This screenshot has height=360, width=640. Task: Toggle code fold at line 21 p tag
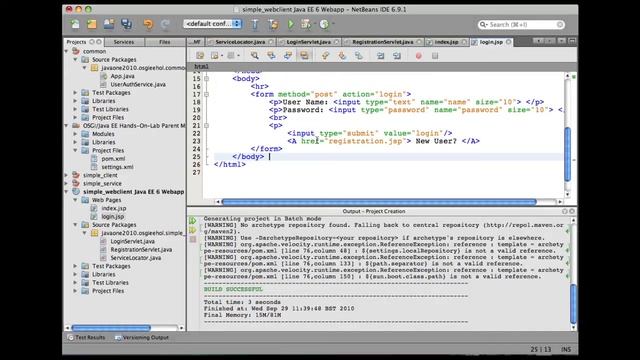[207, 125]
